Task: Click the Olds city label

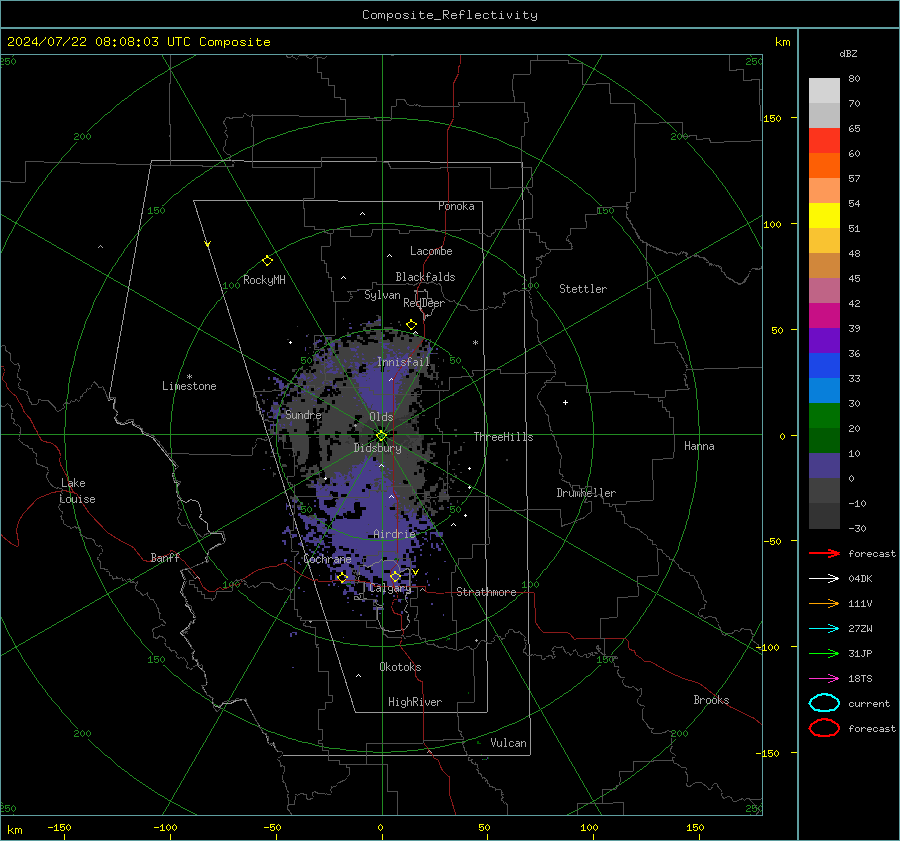Action: tap(382, 417)
